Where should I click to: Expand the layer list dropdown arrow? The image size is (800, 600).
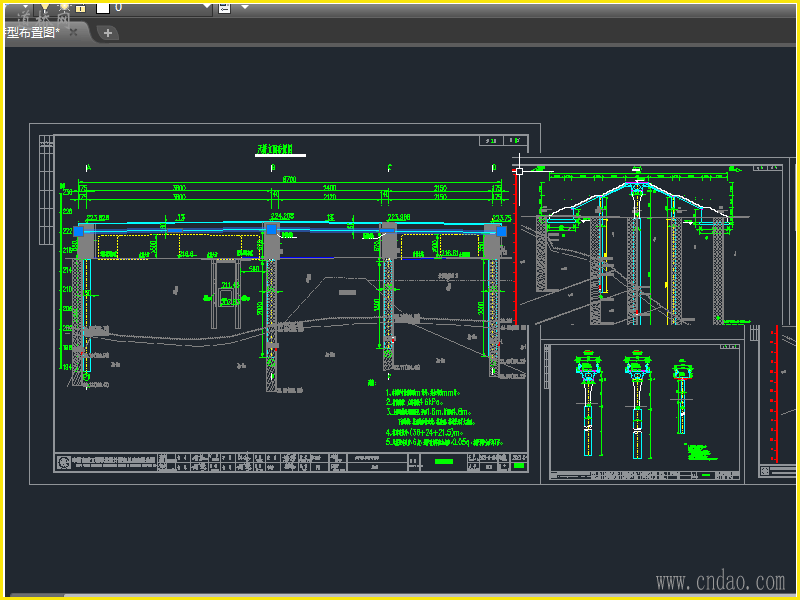[206, 7]
